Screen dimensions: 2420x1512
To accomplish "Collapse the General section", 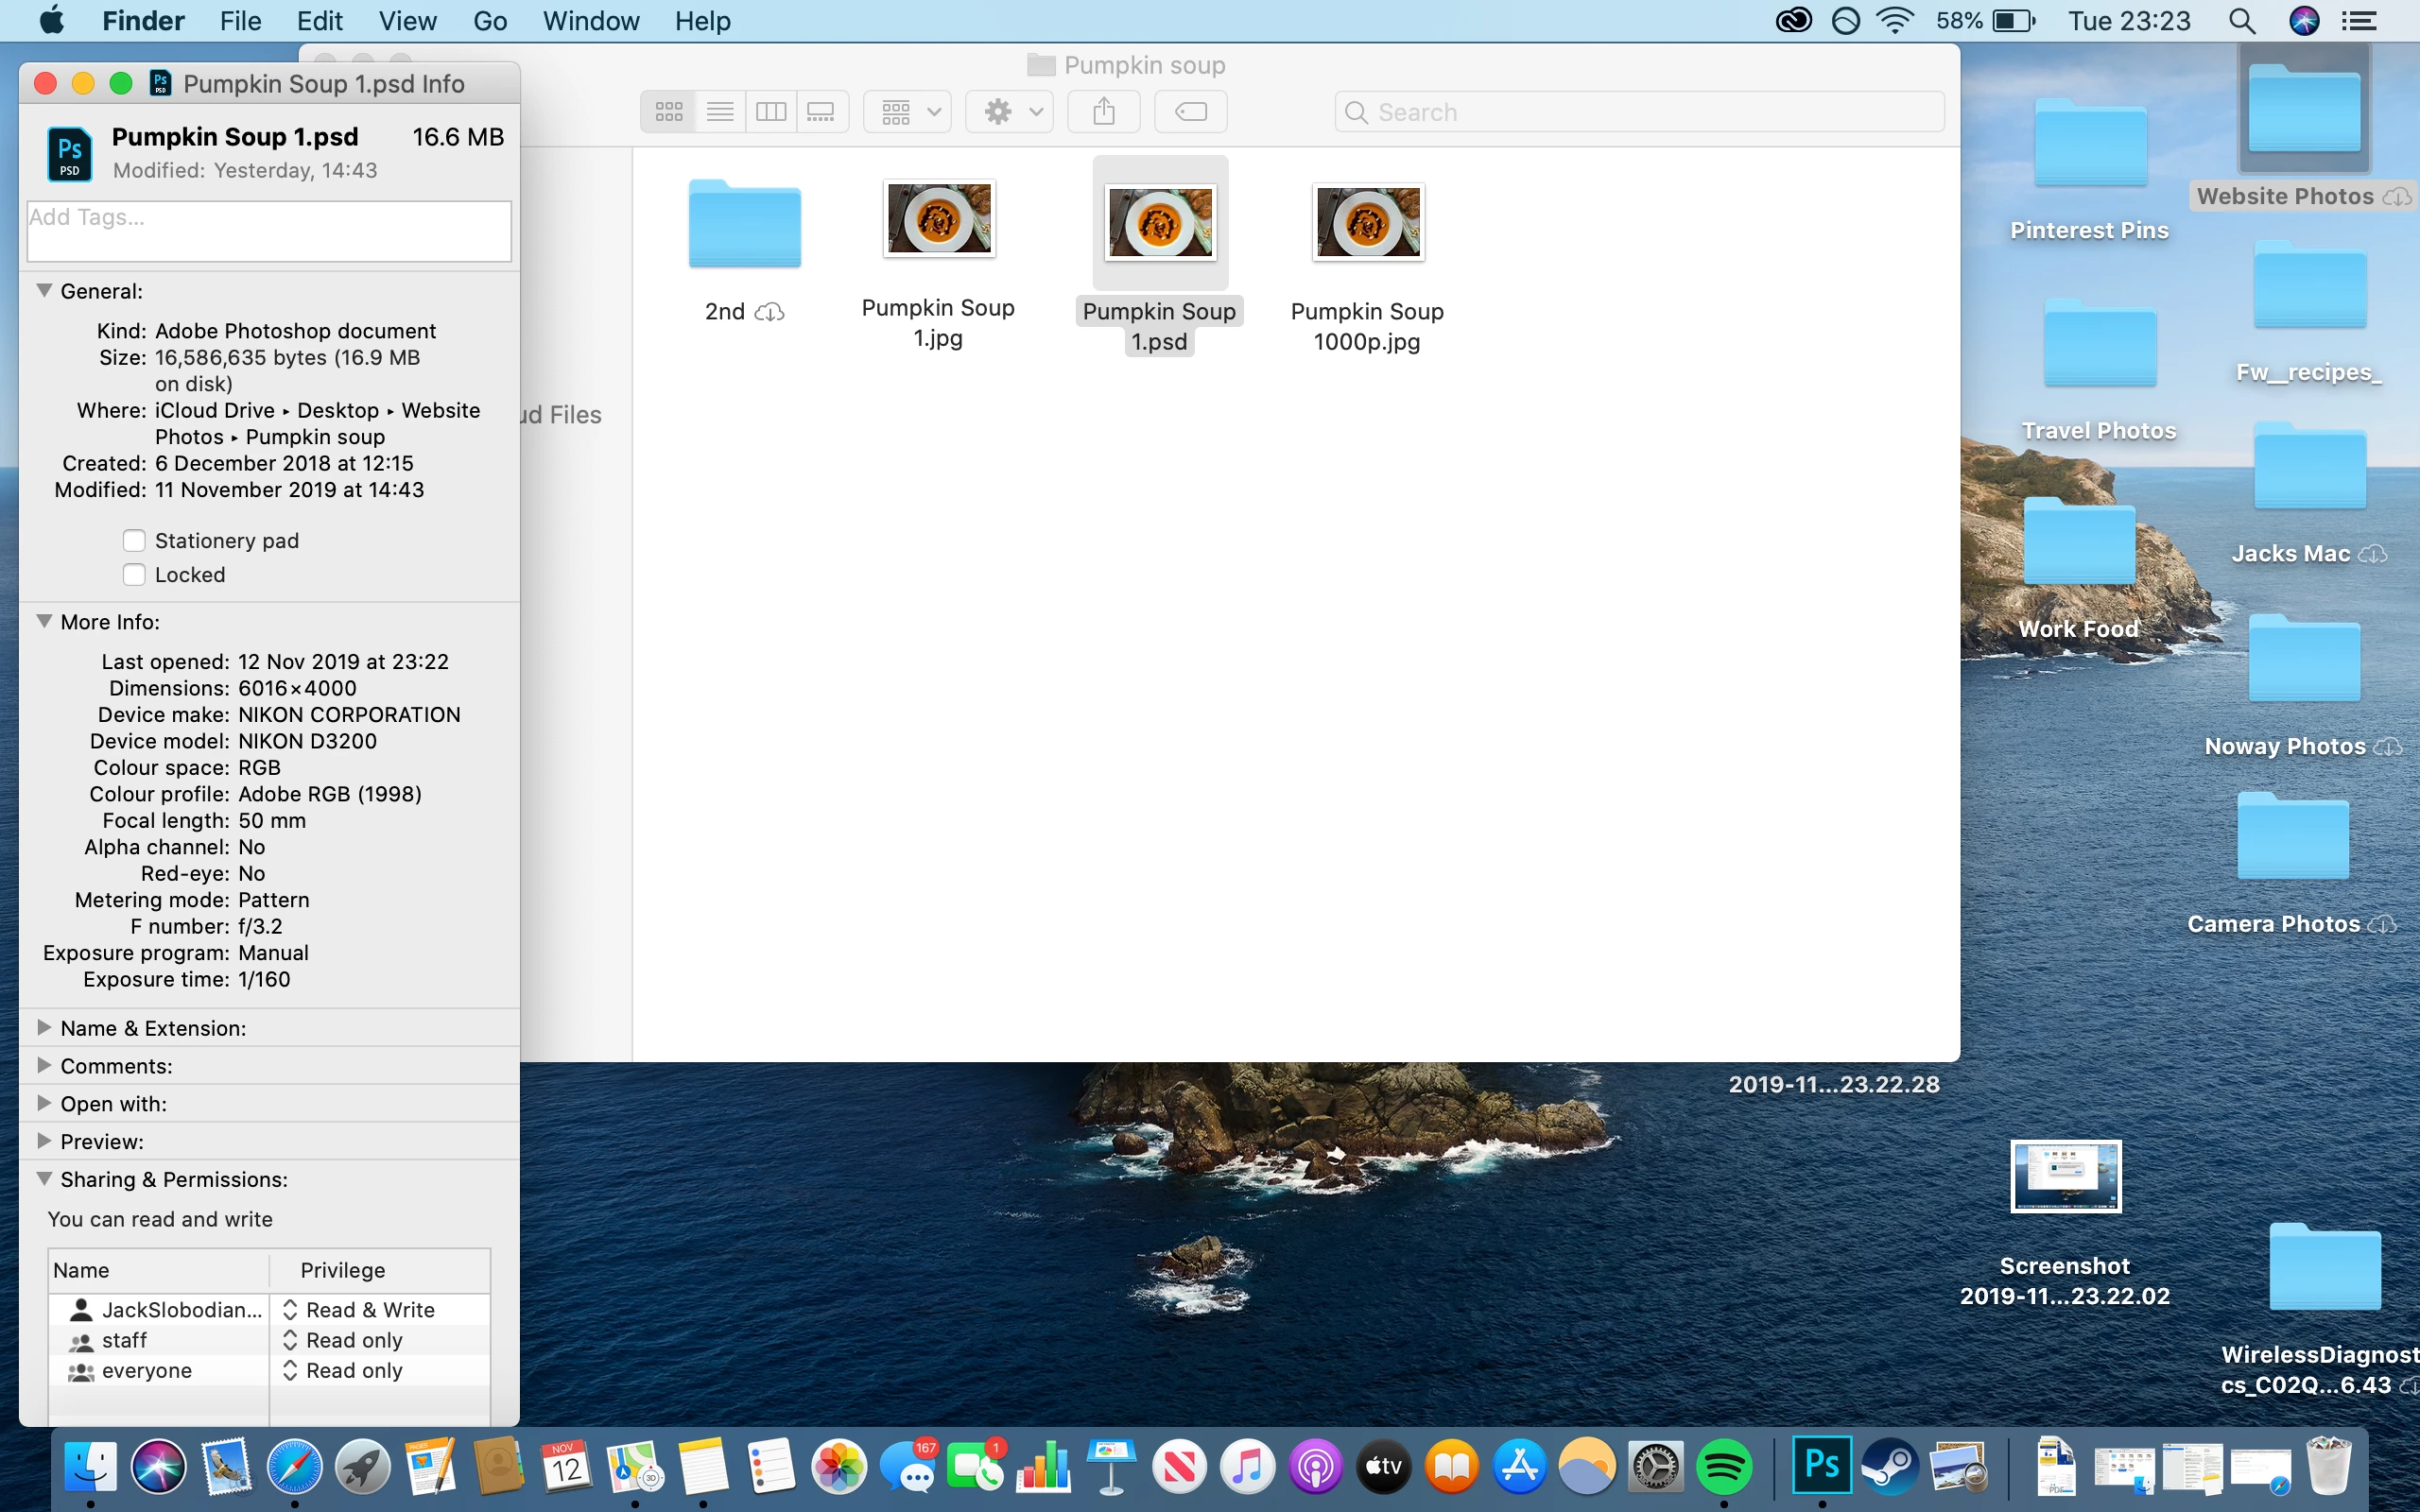I will pyautogui.click(x=44, y=291).
